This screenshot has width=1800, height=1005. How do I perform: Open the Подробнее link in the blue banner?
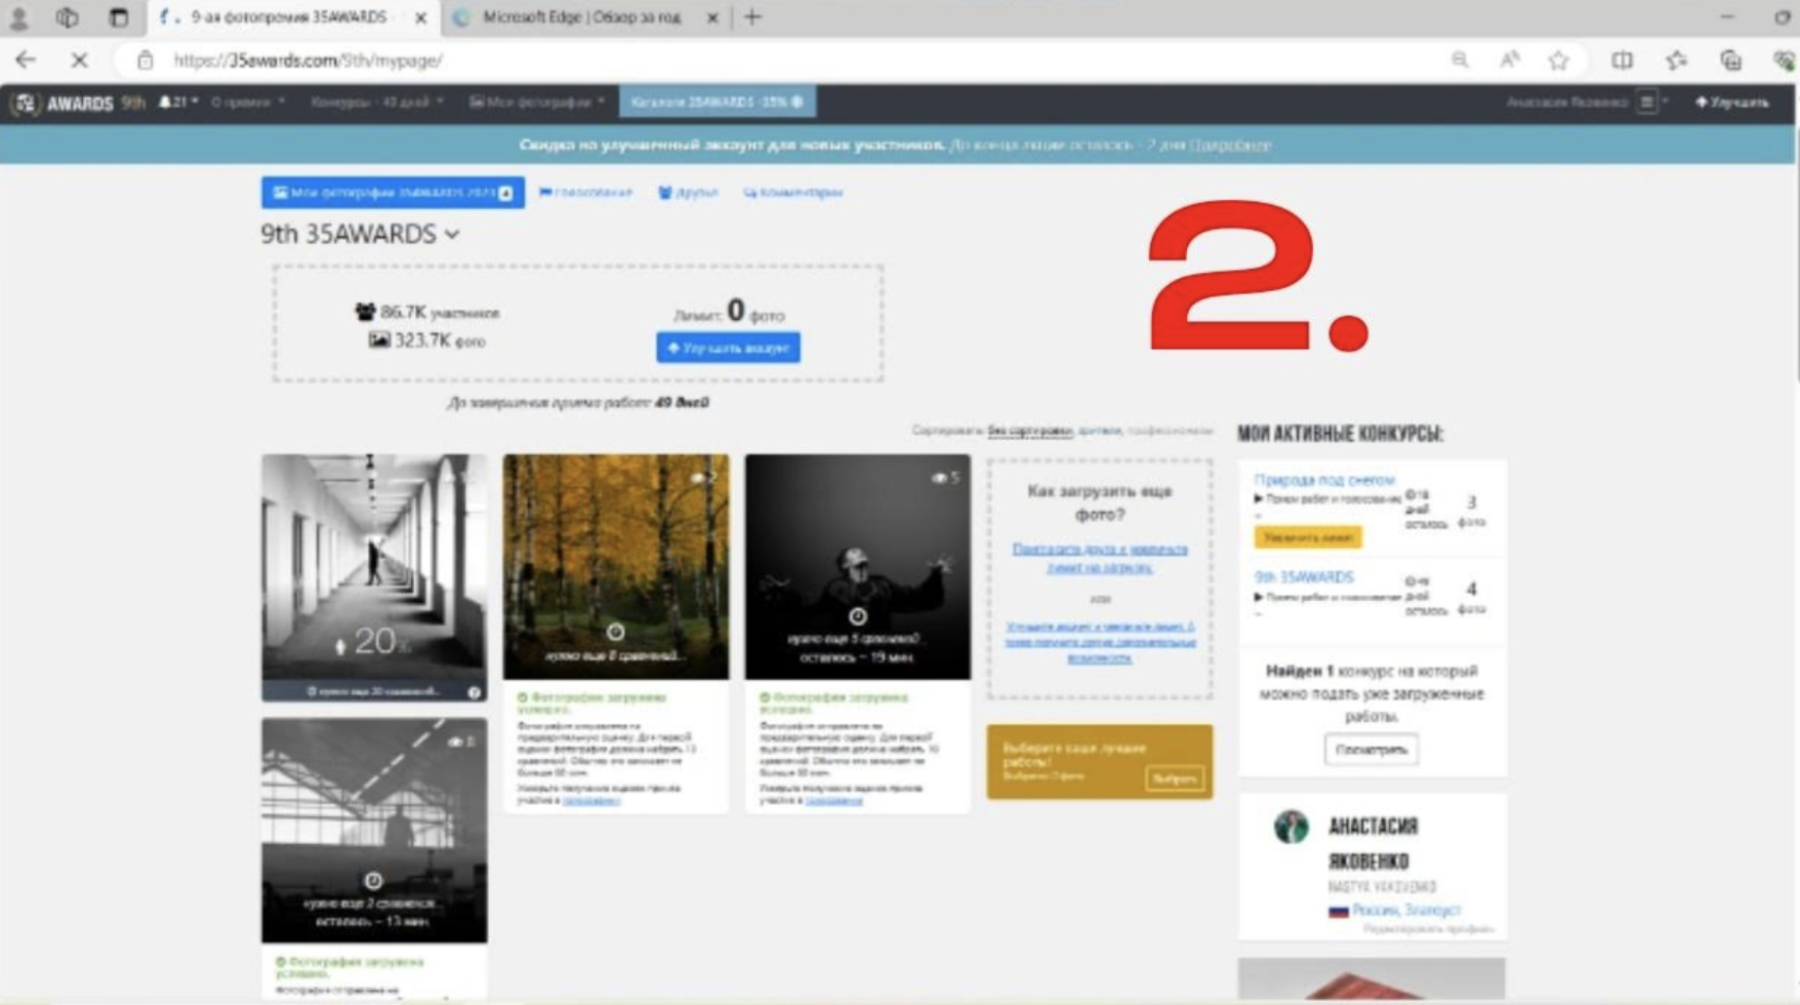(1231, 145)
